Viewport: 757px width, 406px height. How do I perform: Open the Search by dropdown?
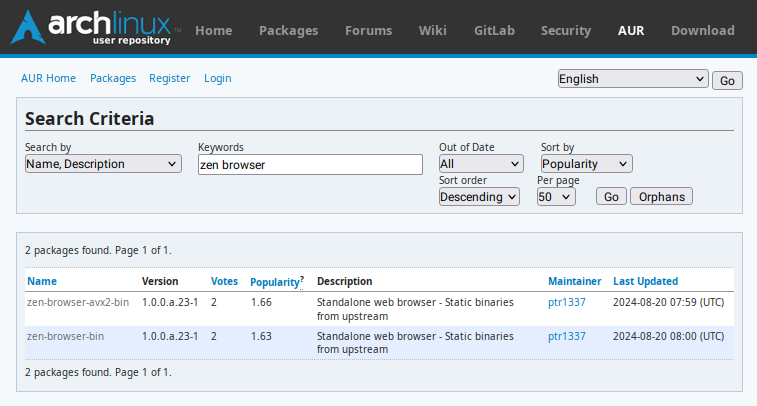pyautogui.click(x=103, y=164)
